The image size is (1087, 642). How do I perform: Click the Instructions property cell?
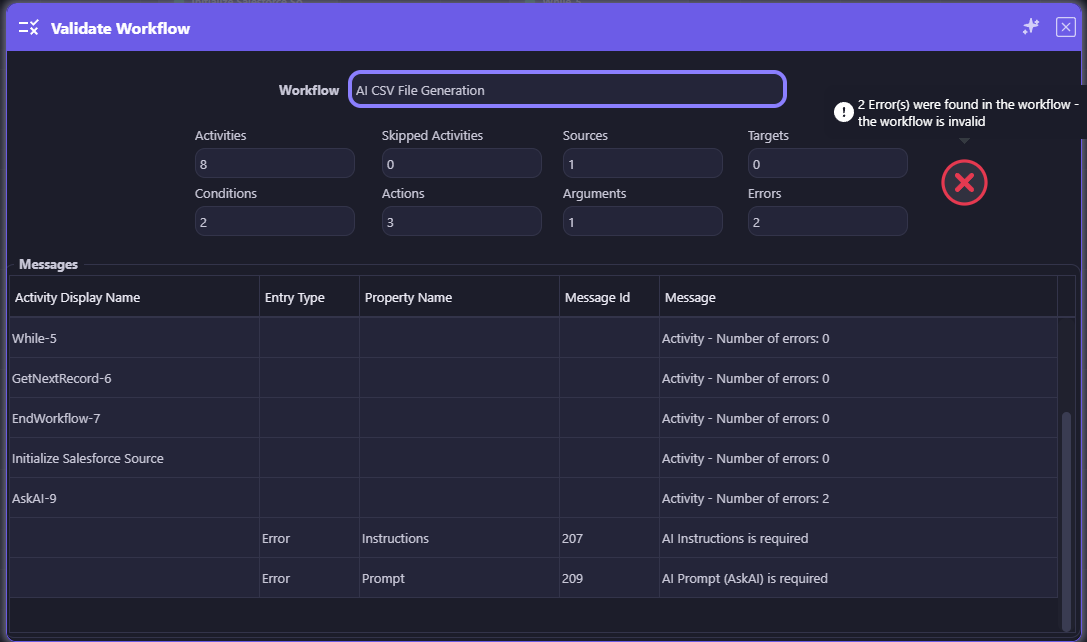[459, 538]
